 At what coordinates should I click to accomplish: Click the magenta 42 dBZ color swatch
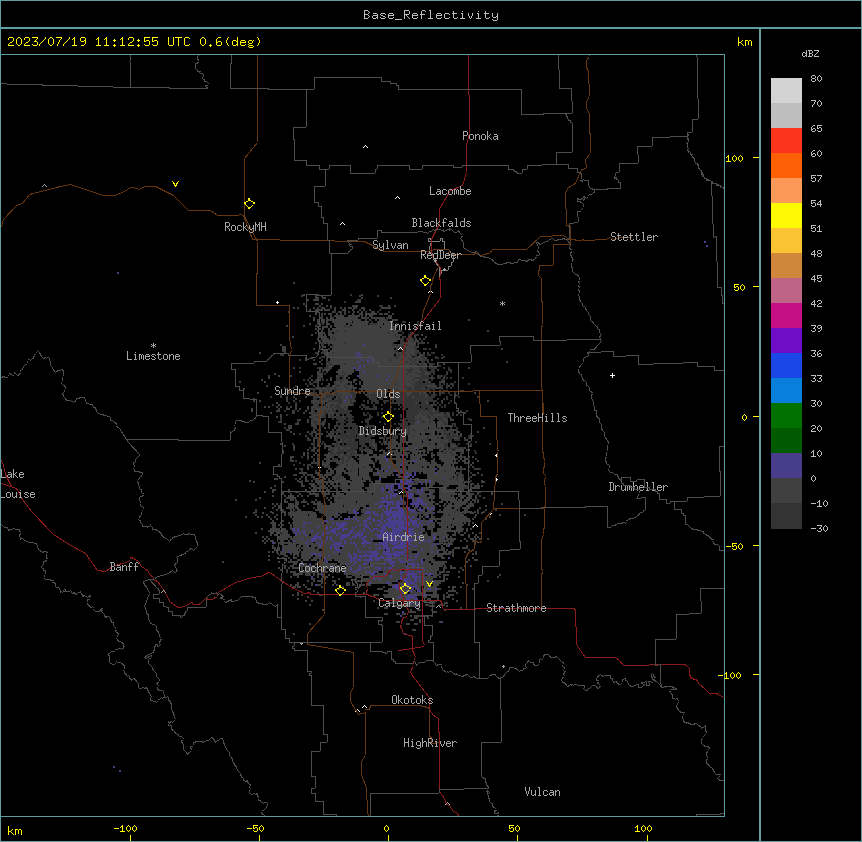(786, 315)
